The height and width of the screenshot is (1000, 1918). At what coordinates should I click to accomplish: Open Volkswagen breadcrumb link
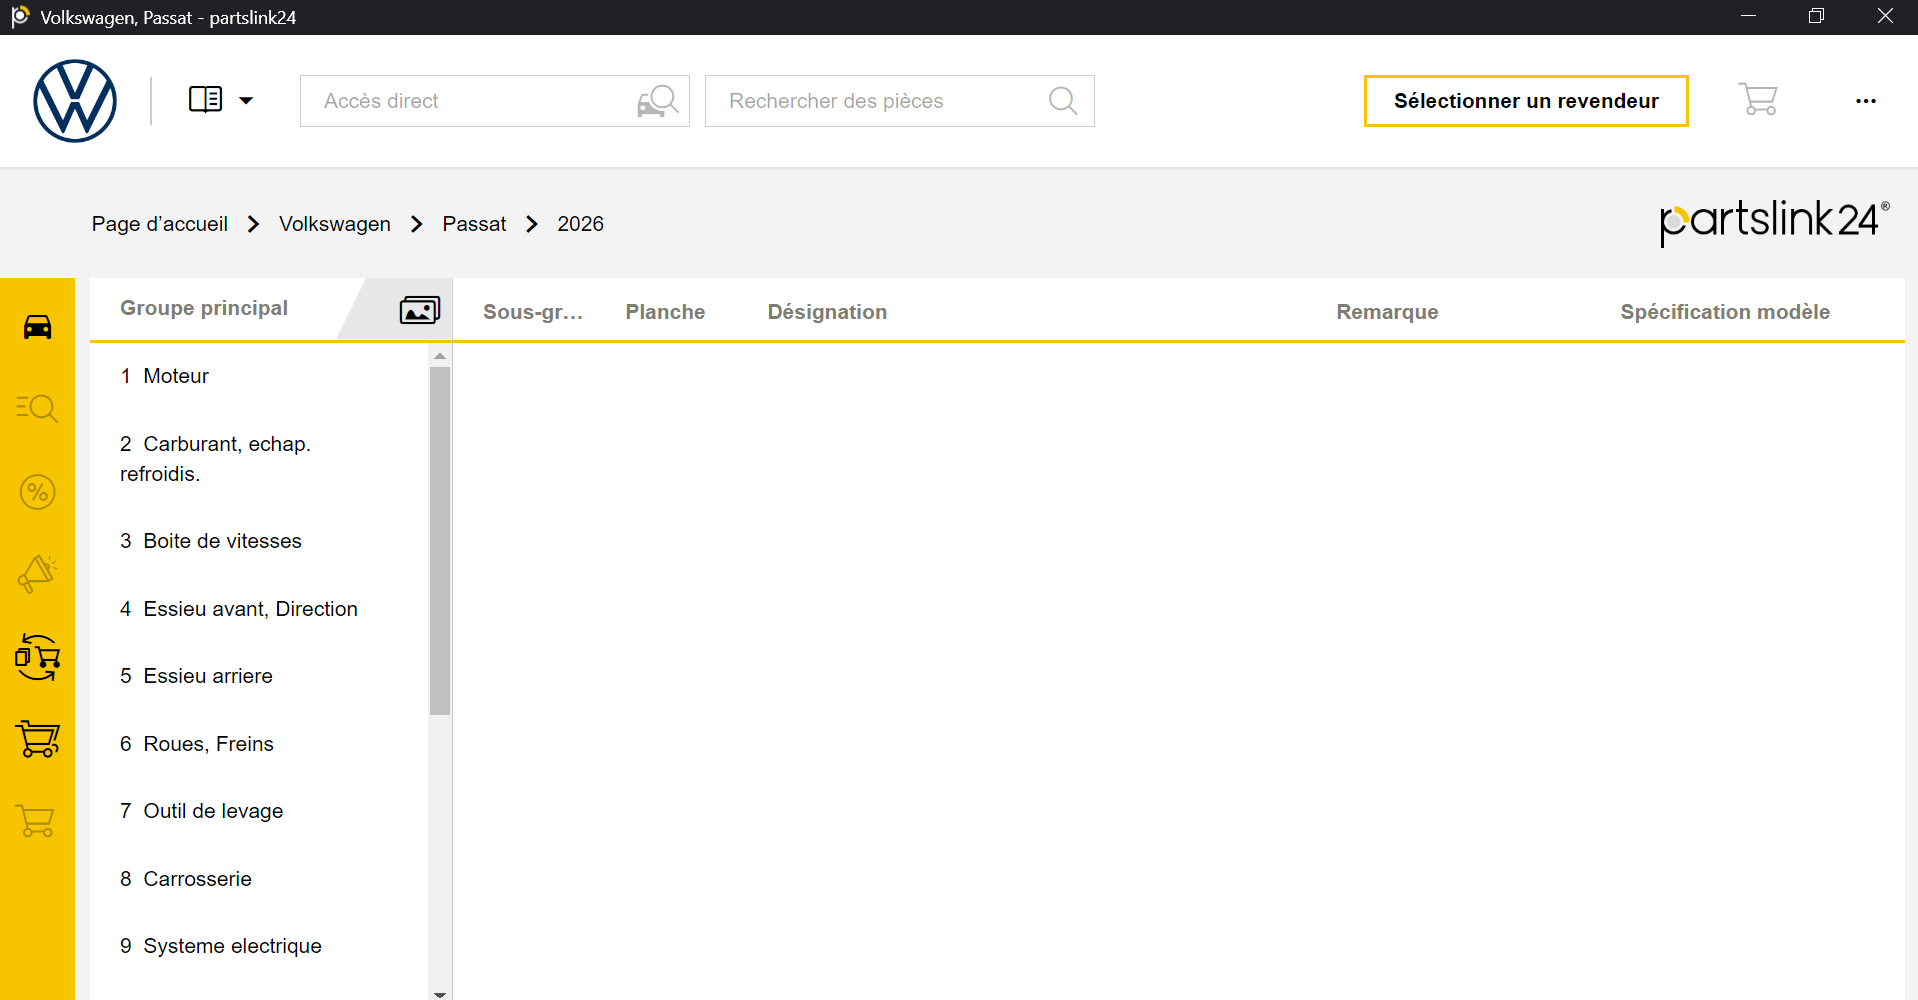click(x=335, y=224)
